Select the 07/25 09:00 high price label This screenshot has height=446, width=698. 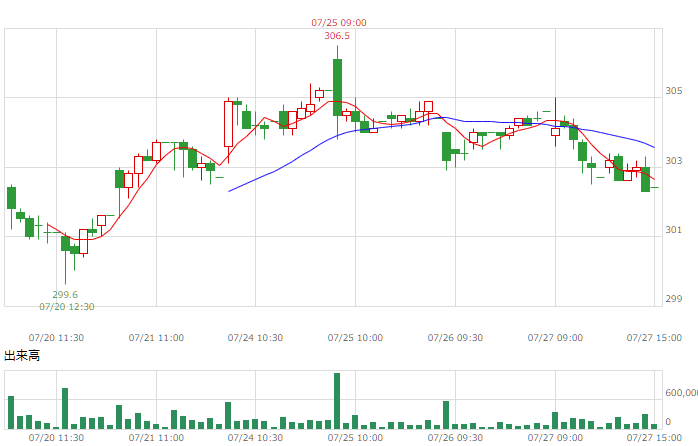click(x=339, y=23)
